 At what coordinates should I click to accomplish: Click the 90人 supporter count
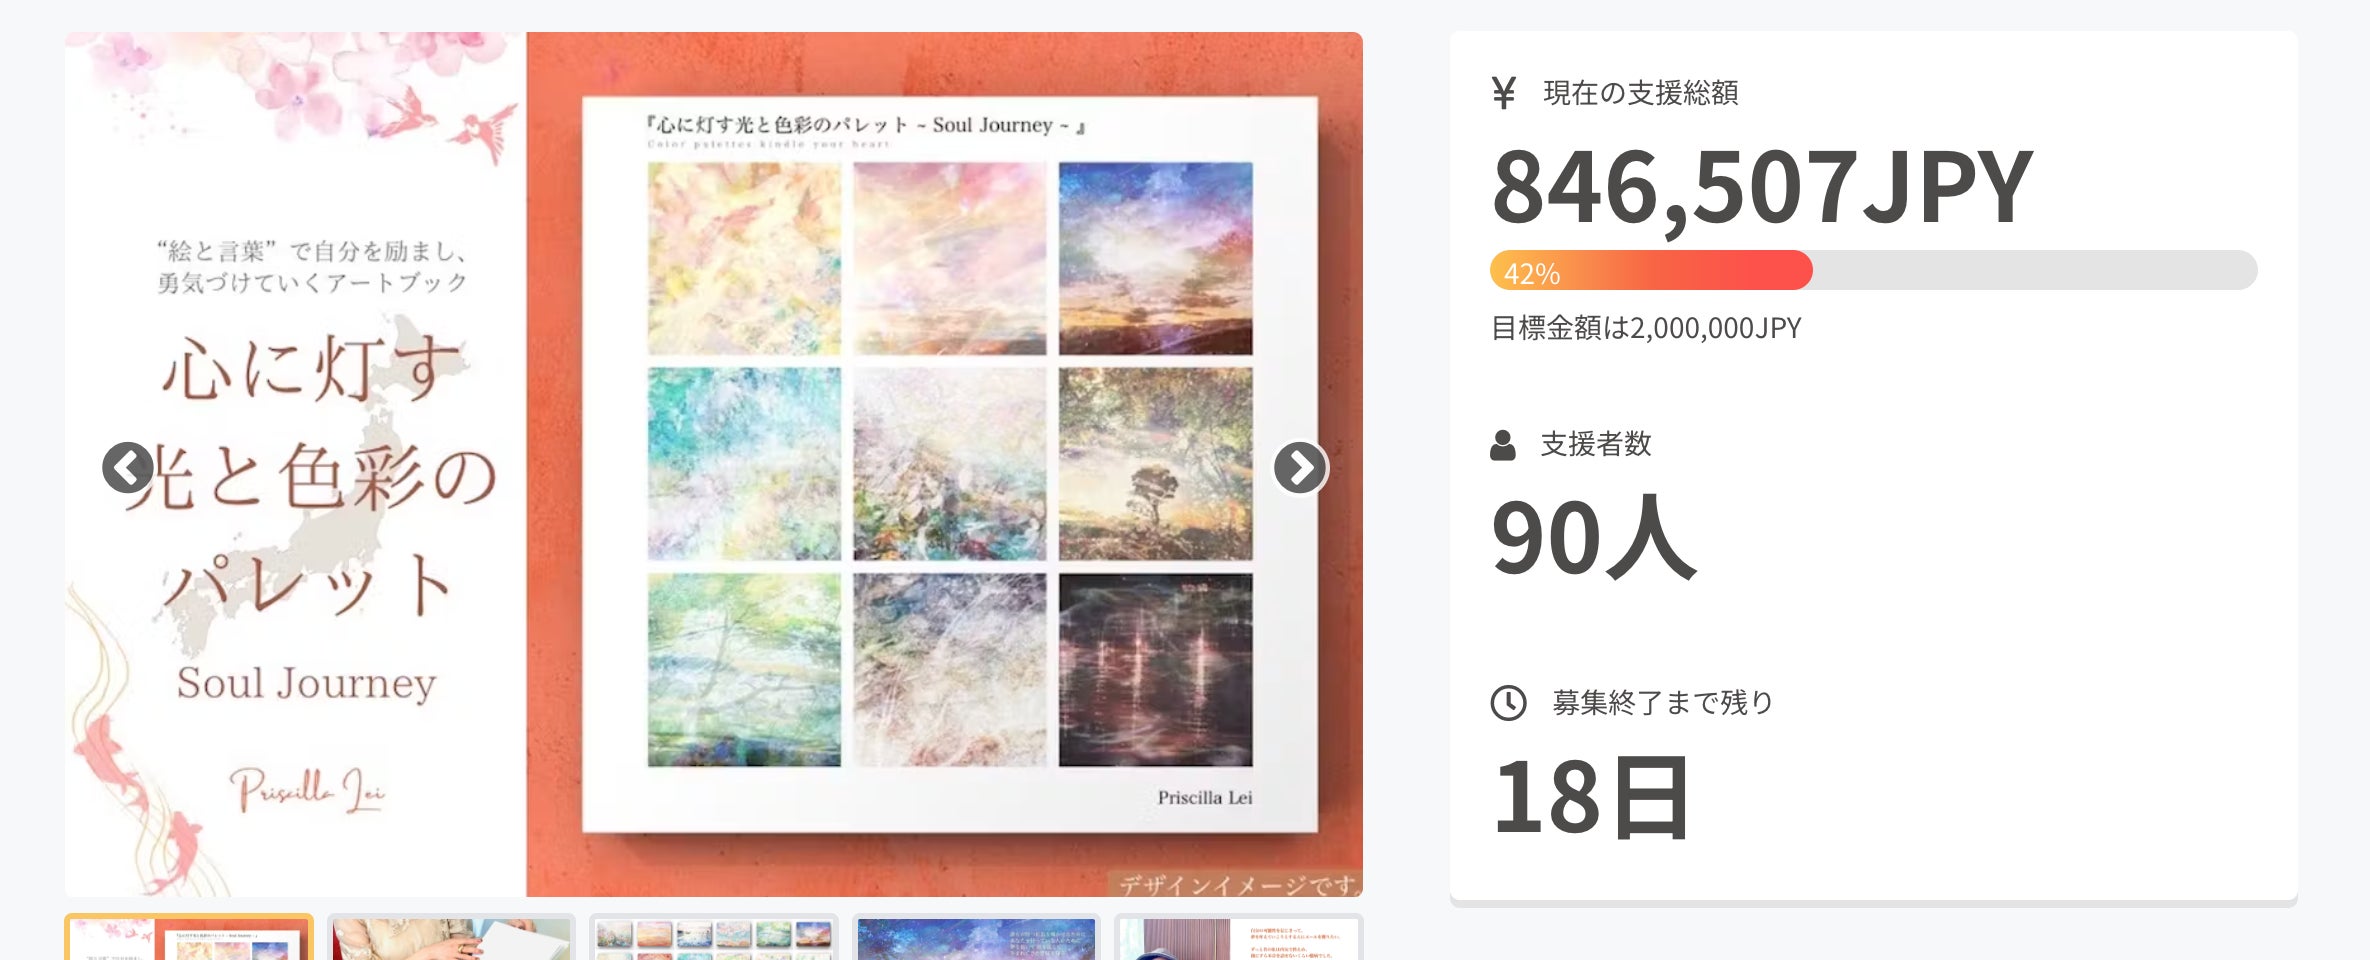point(1593,538)
